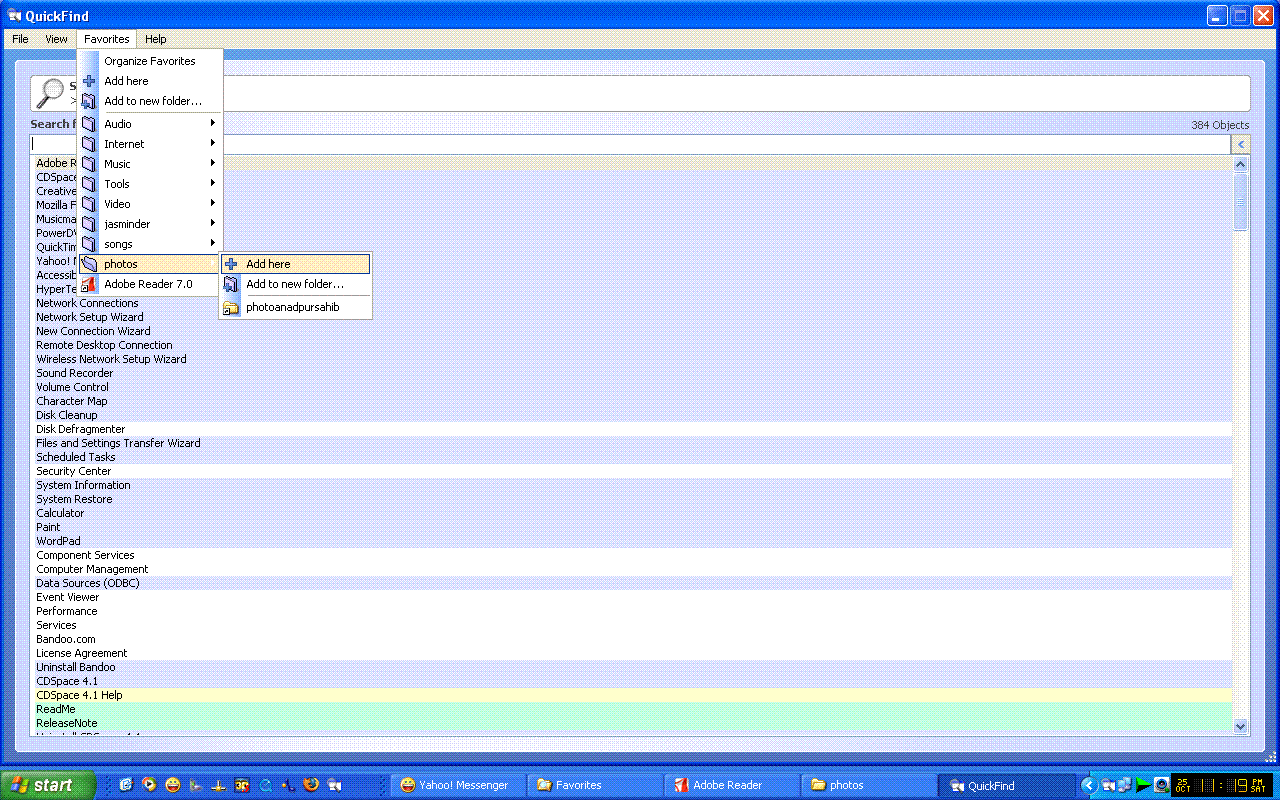Click the Yahoo smiley quick launch icon
The image size is (1280, 800).
[x=173, y=785]
